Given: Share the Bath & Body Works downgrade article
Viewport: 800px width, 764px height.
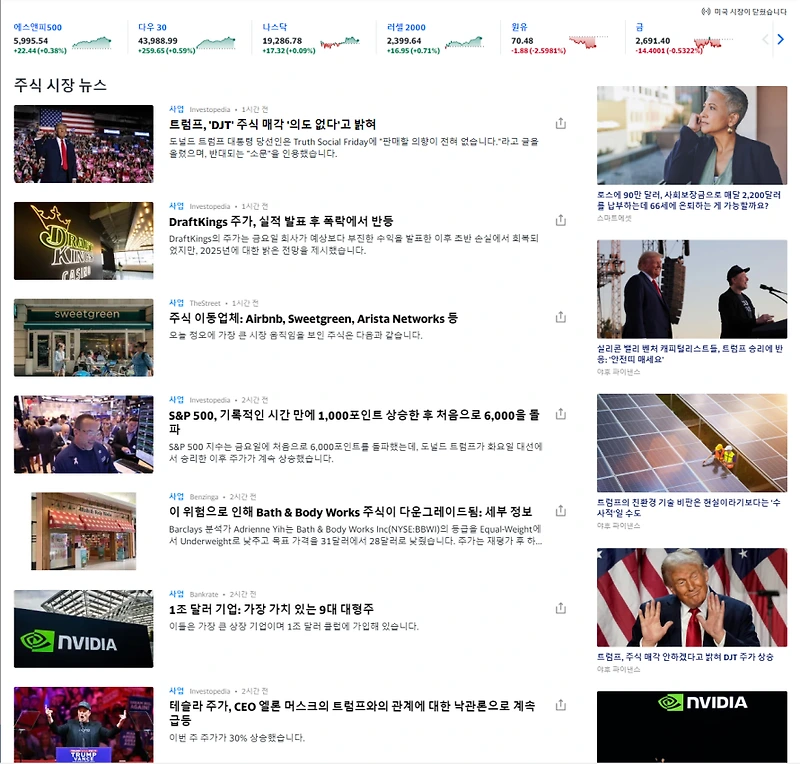Looking at the screenshot, I should [560, 511].
